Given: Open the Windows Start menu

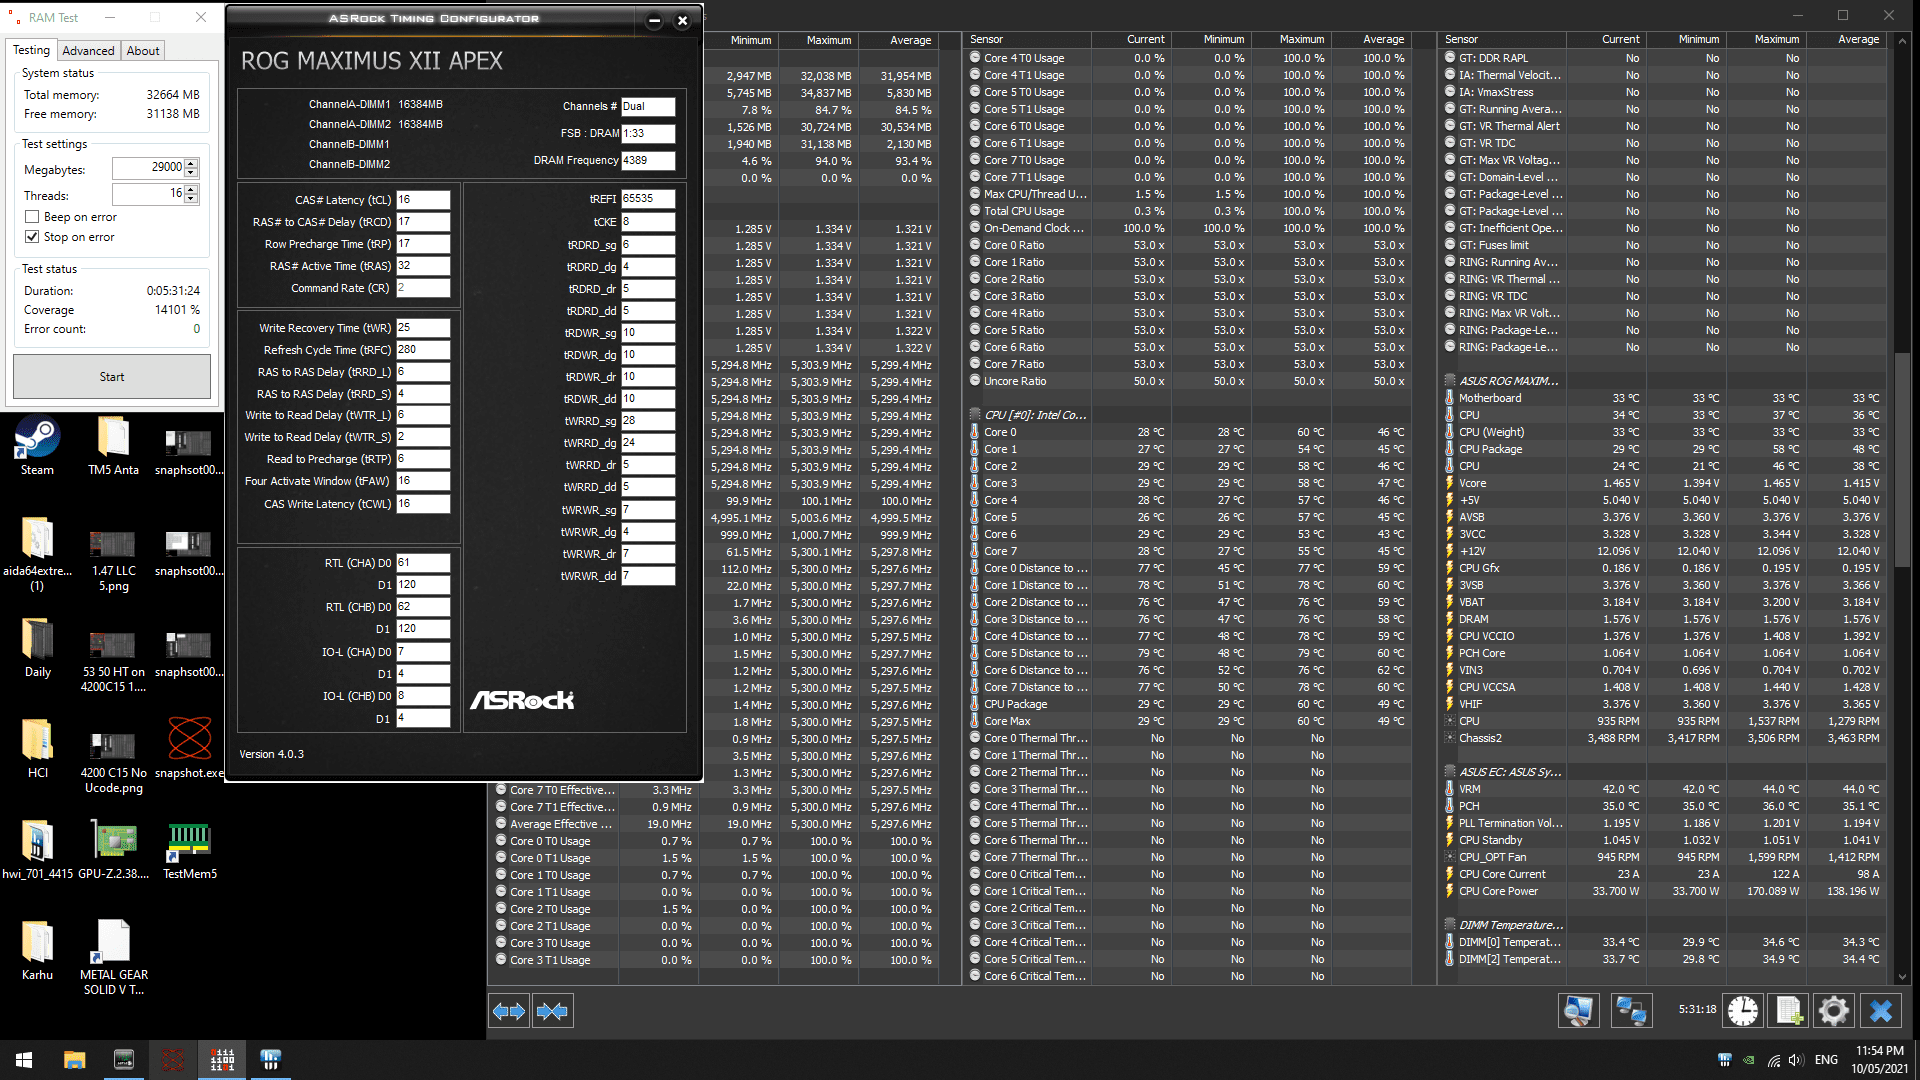Looking at the screenshot, I should click(x=24, y=1060).
